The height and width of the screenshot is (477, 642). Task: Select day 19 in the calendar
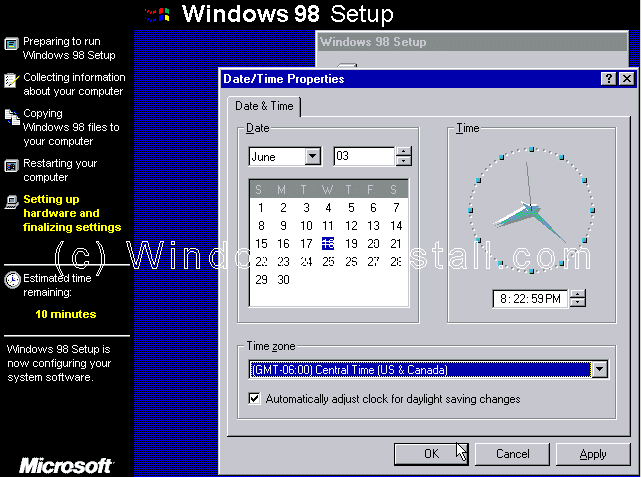[351, 244]
